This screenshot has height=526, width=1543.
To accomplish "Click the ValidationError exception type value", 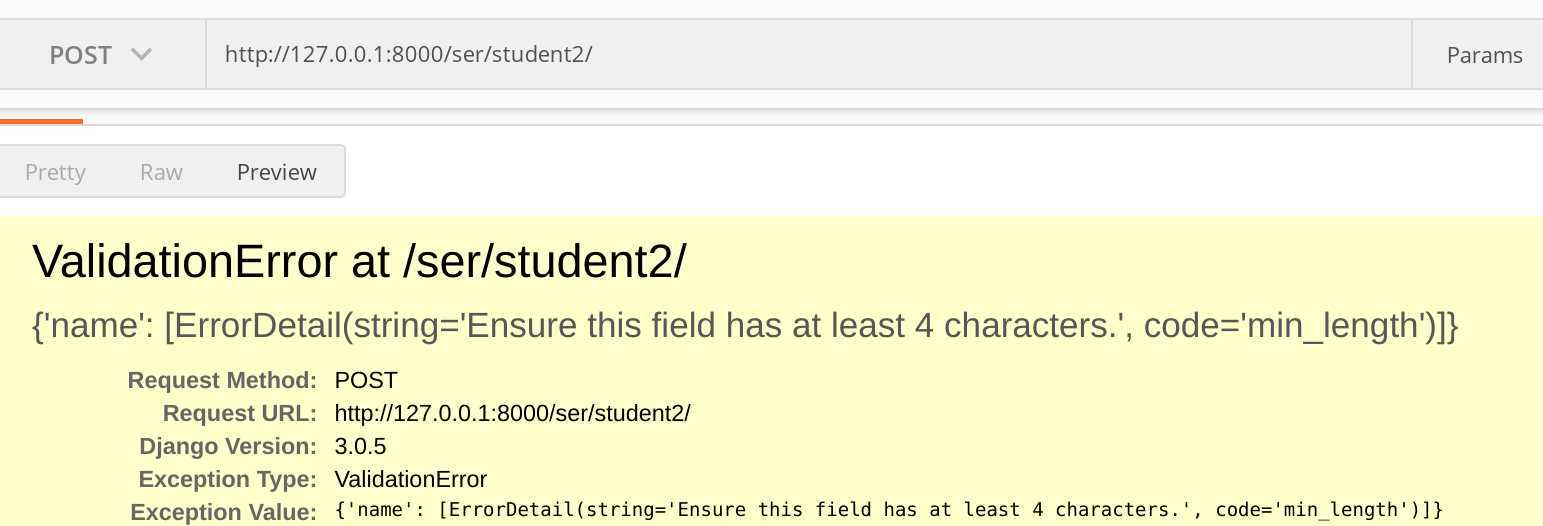I will [x=410, y=479].
